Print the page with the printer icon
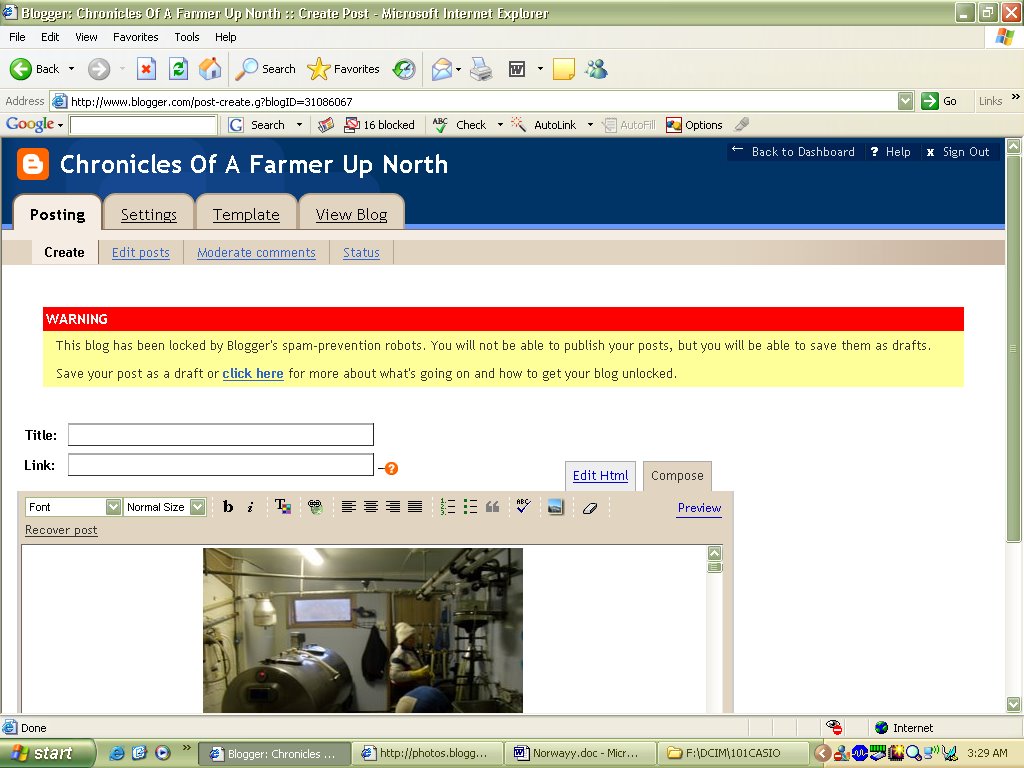Screen dimensions: 1024x768 [x=481, y=69]
